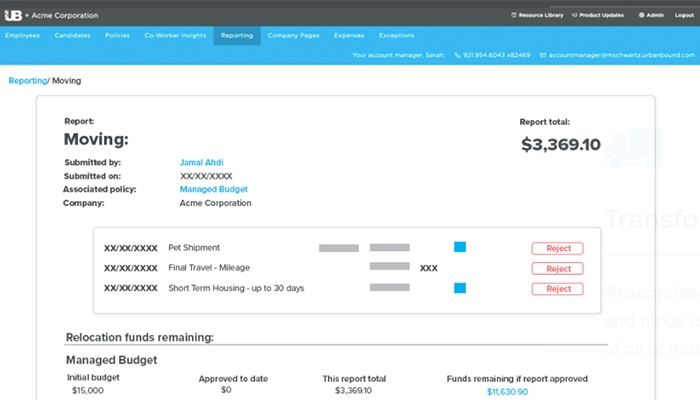700x400 pixels.
Task: Open the Policies tab
Action: [117, 35]
